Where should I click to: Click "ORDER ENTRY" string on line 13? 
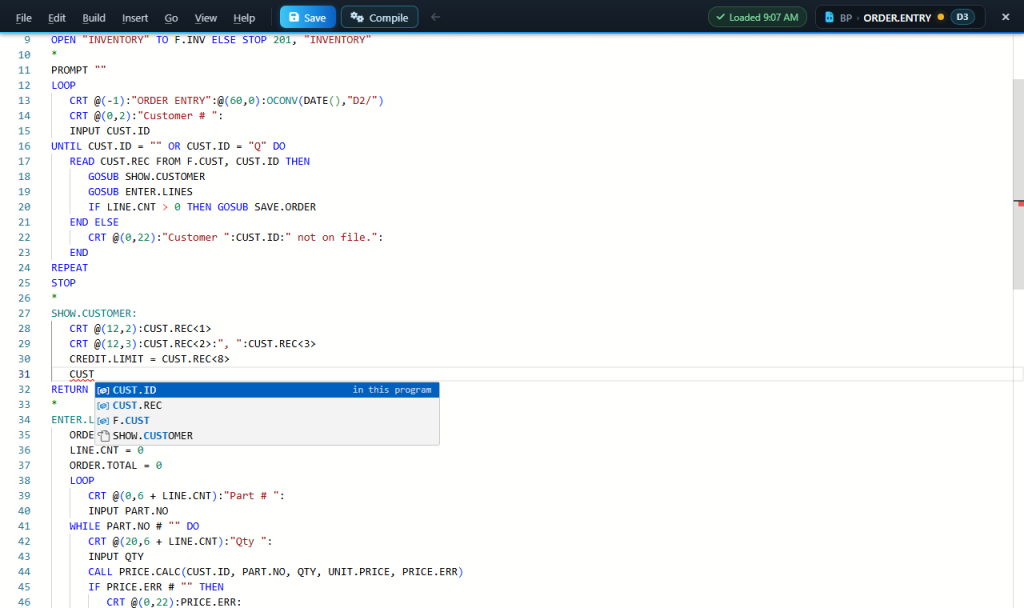tap(171, 101)
